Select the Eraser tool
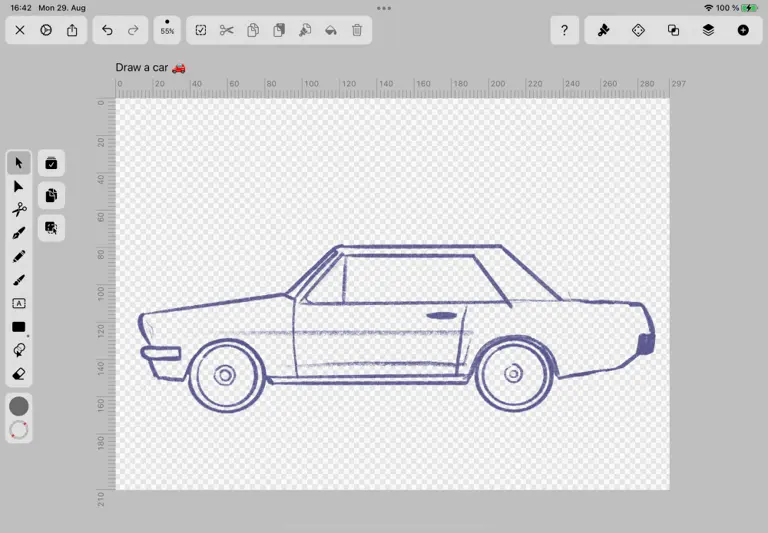 19,374
